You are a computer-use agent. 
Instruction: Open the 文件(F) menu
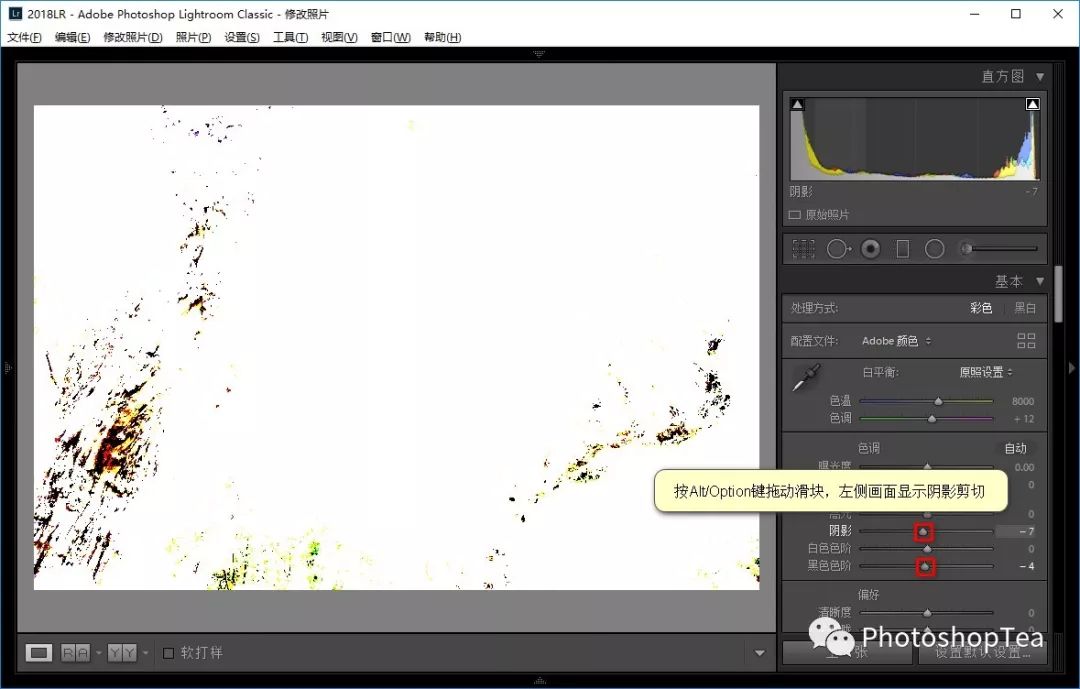[24, 37]
